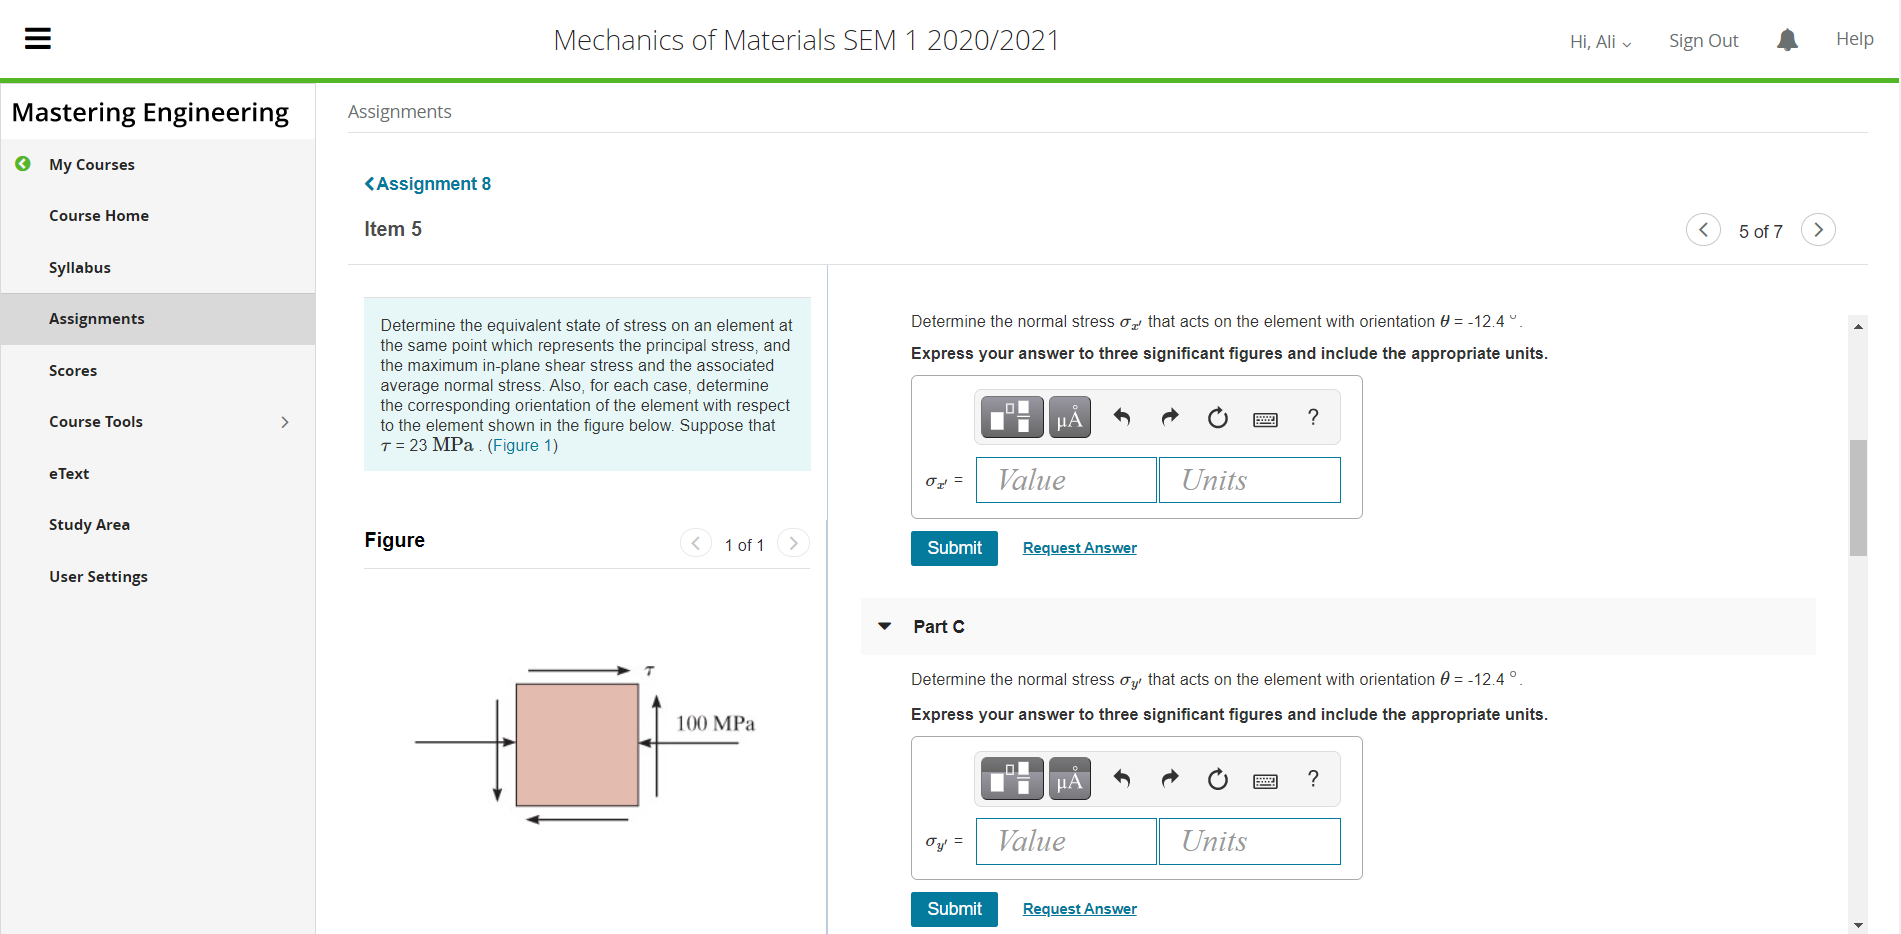The height and width of the screenshot is (934, 1901).
Task: Go to the next item using the right arrow
Action: pyautogui.click(x=1818, y=229)
